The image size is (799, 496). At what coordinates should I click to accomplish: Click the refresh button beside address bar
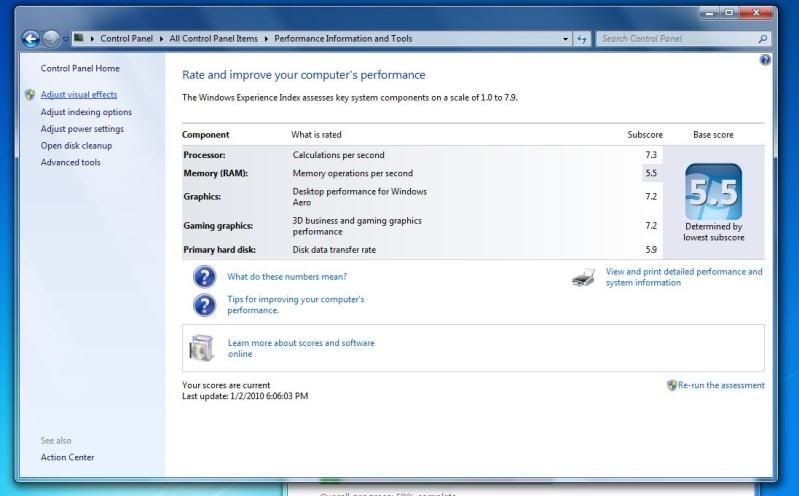click(x=582, y=39)
